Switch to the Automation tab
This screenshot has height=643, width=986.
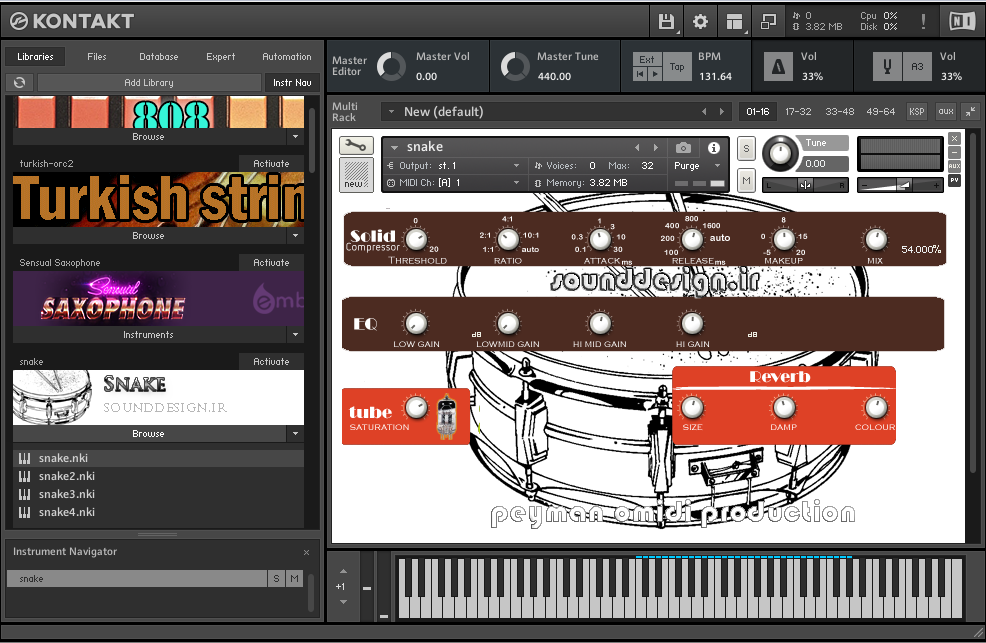click(x=287, y=57)
